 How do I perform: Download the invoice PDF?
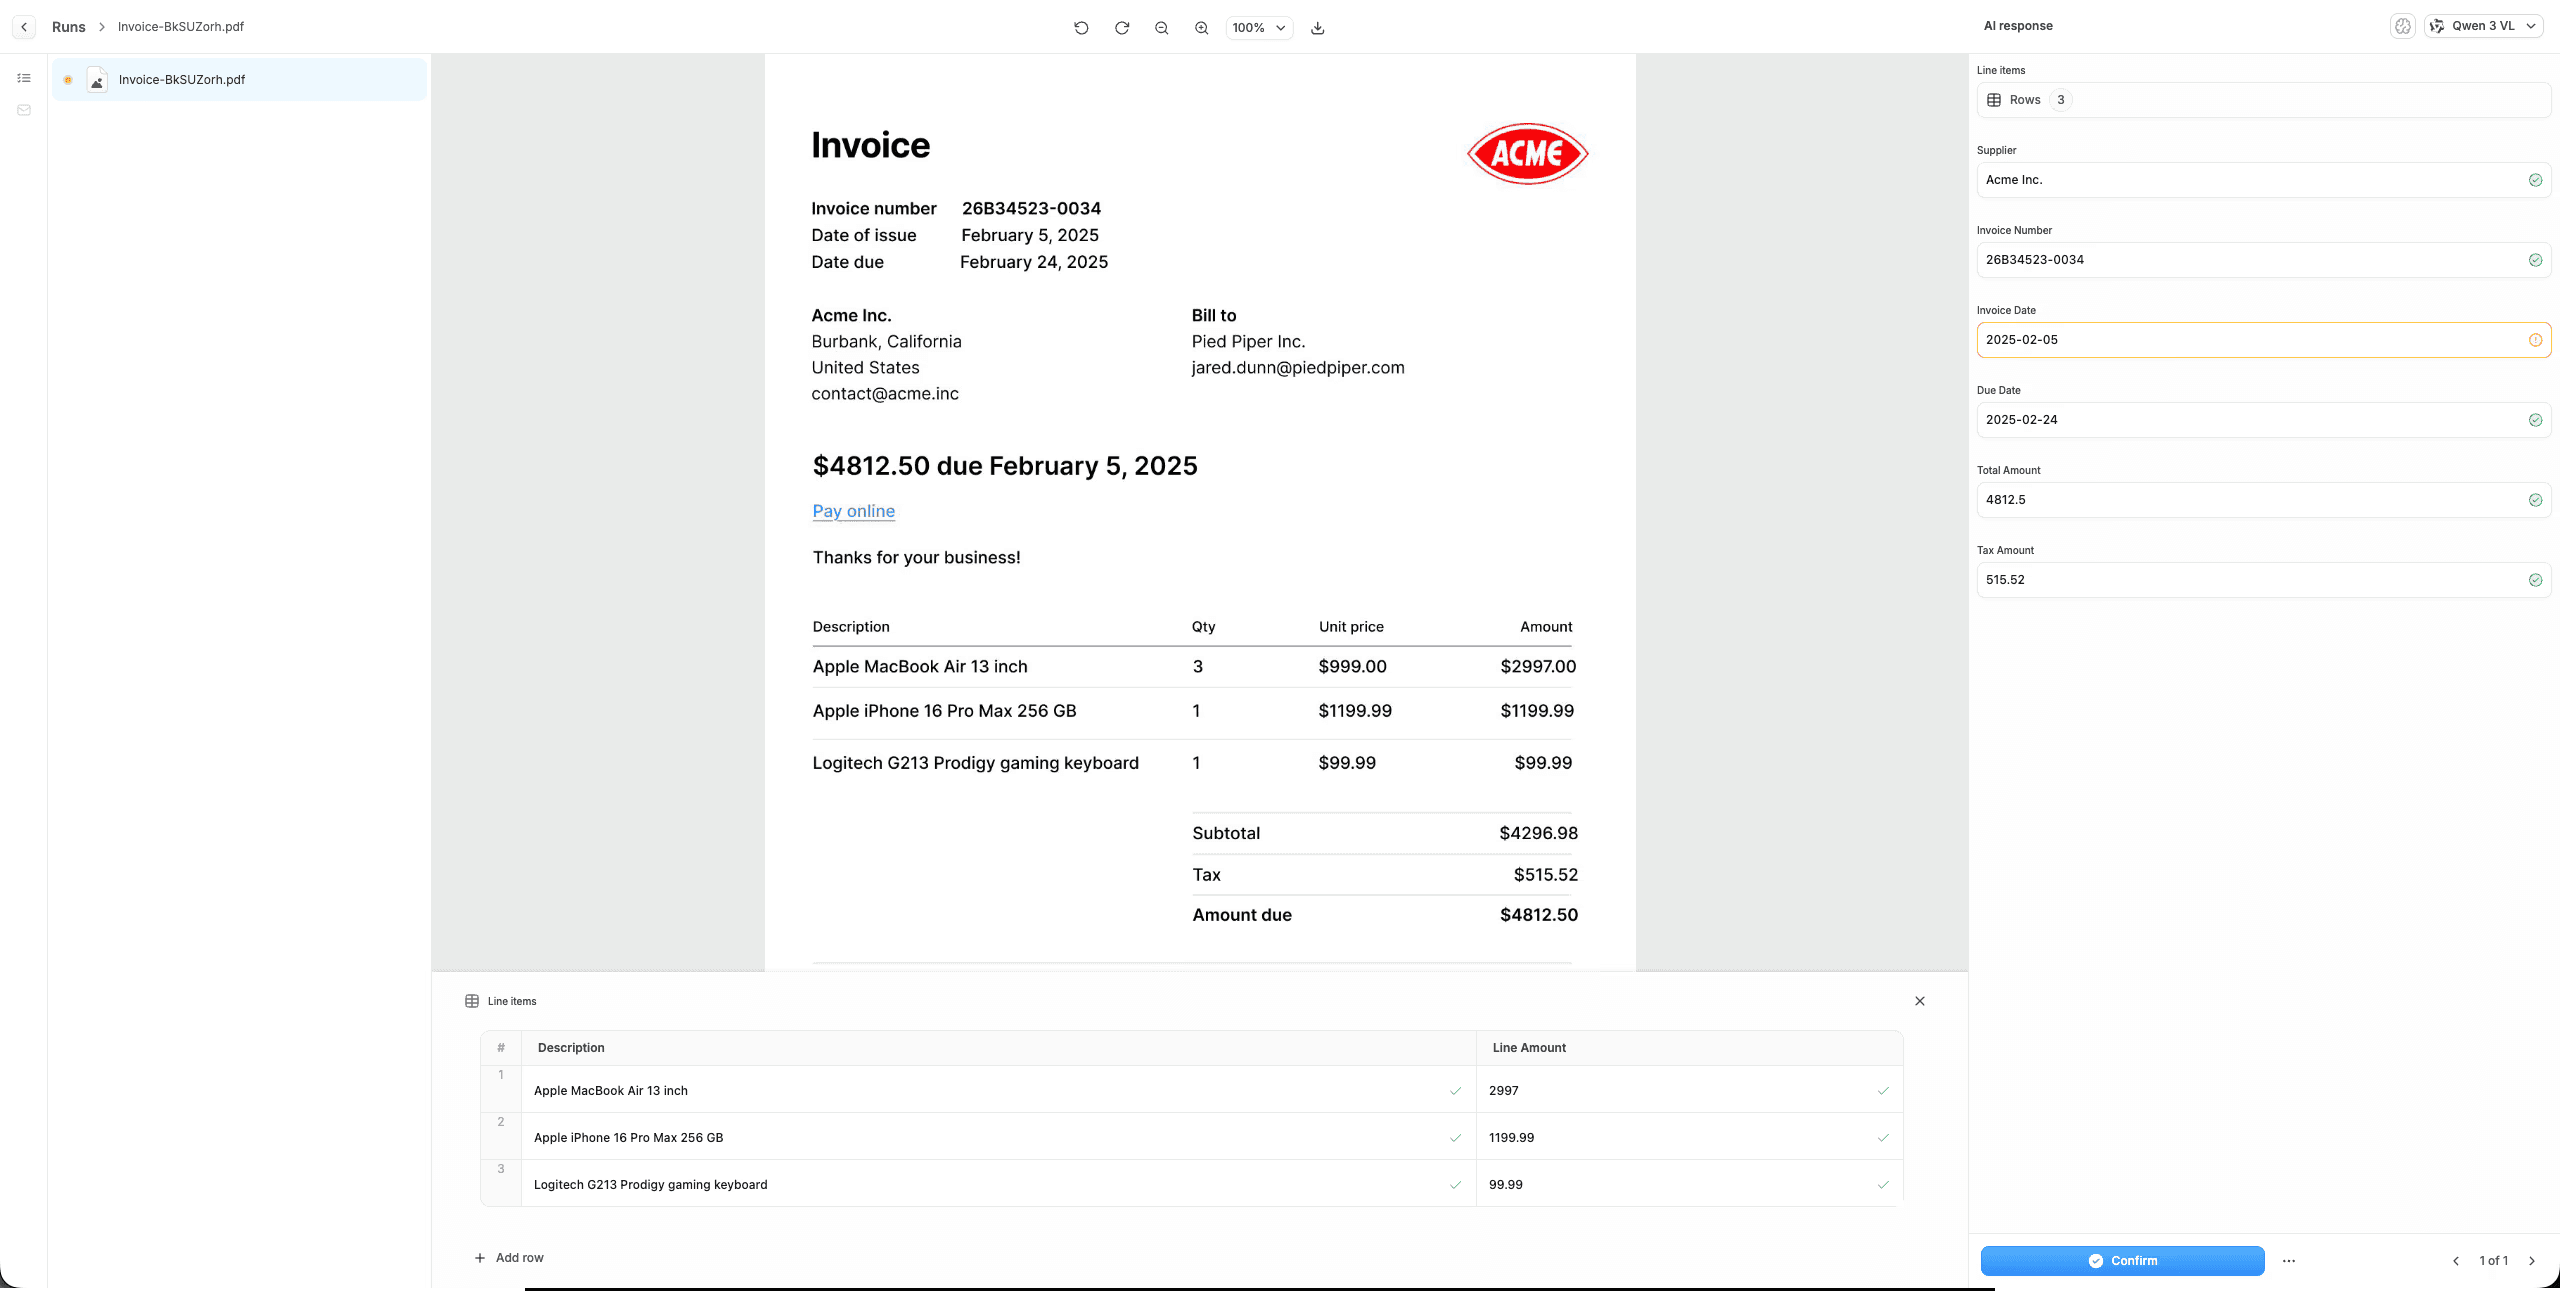1318,28
